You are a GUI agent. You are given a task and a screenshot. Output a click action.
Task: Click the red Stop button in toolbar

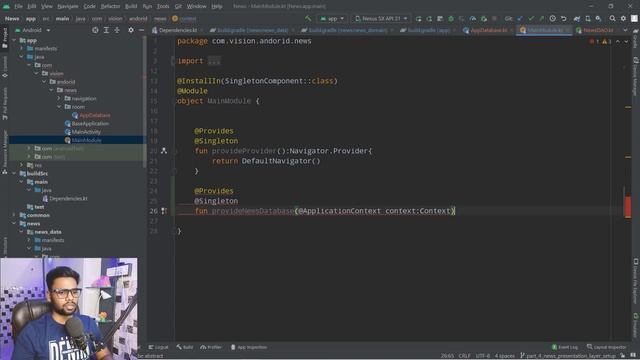(494, 18)
